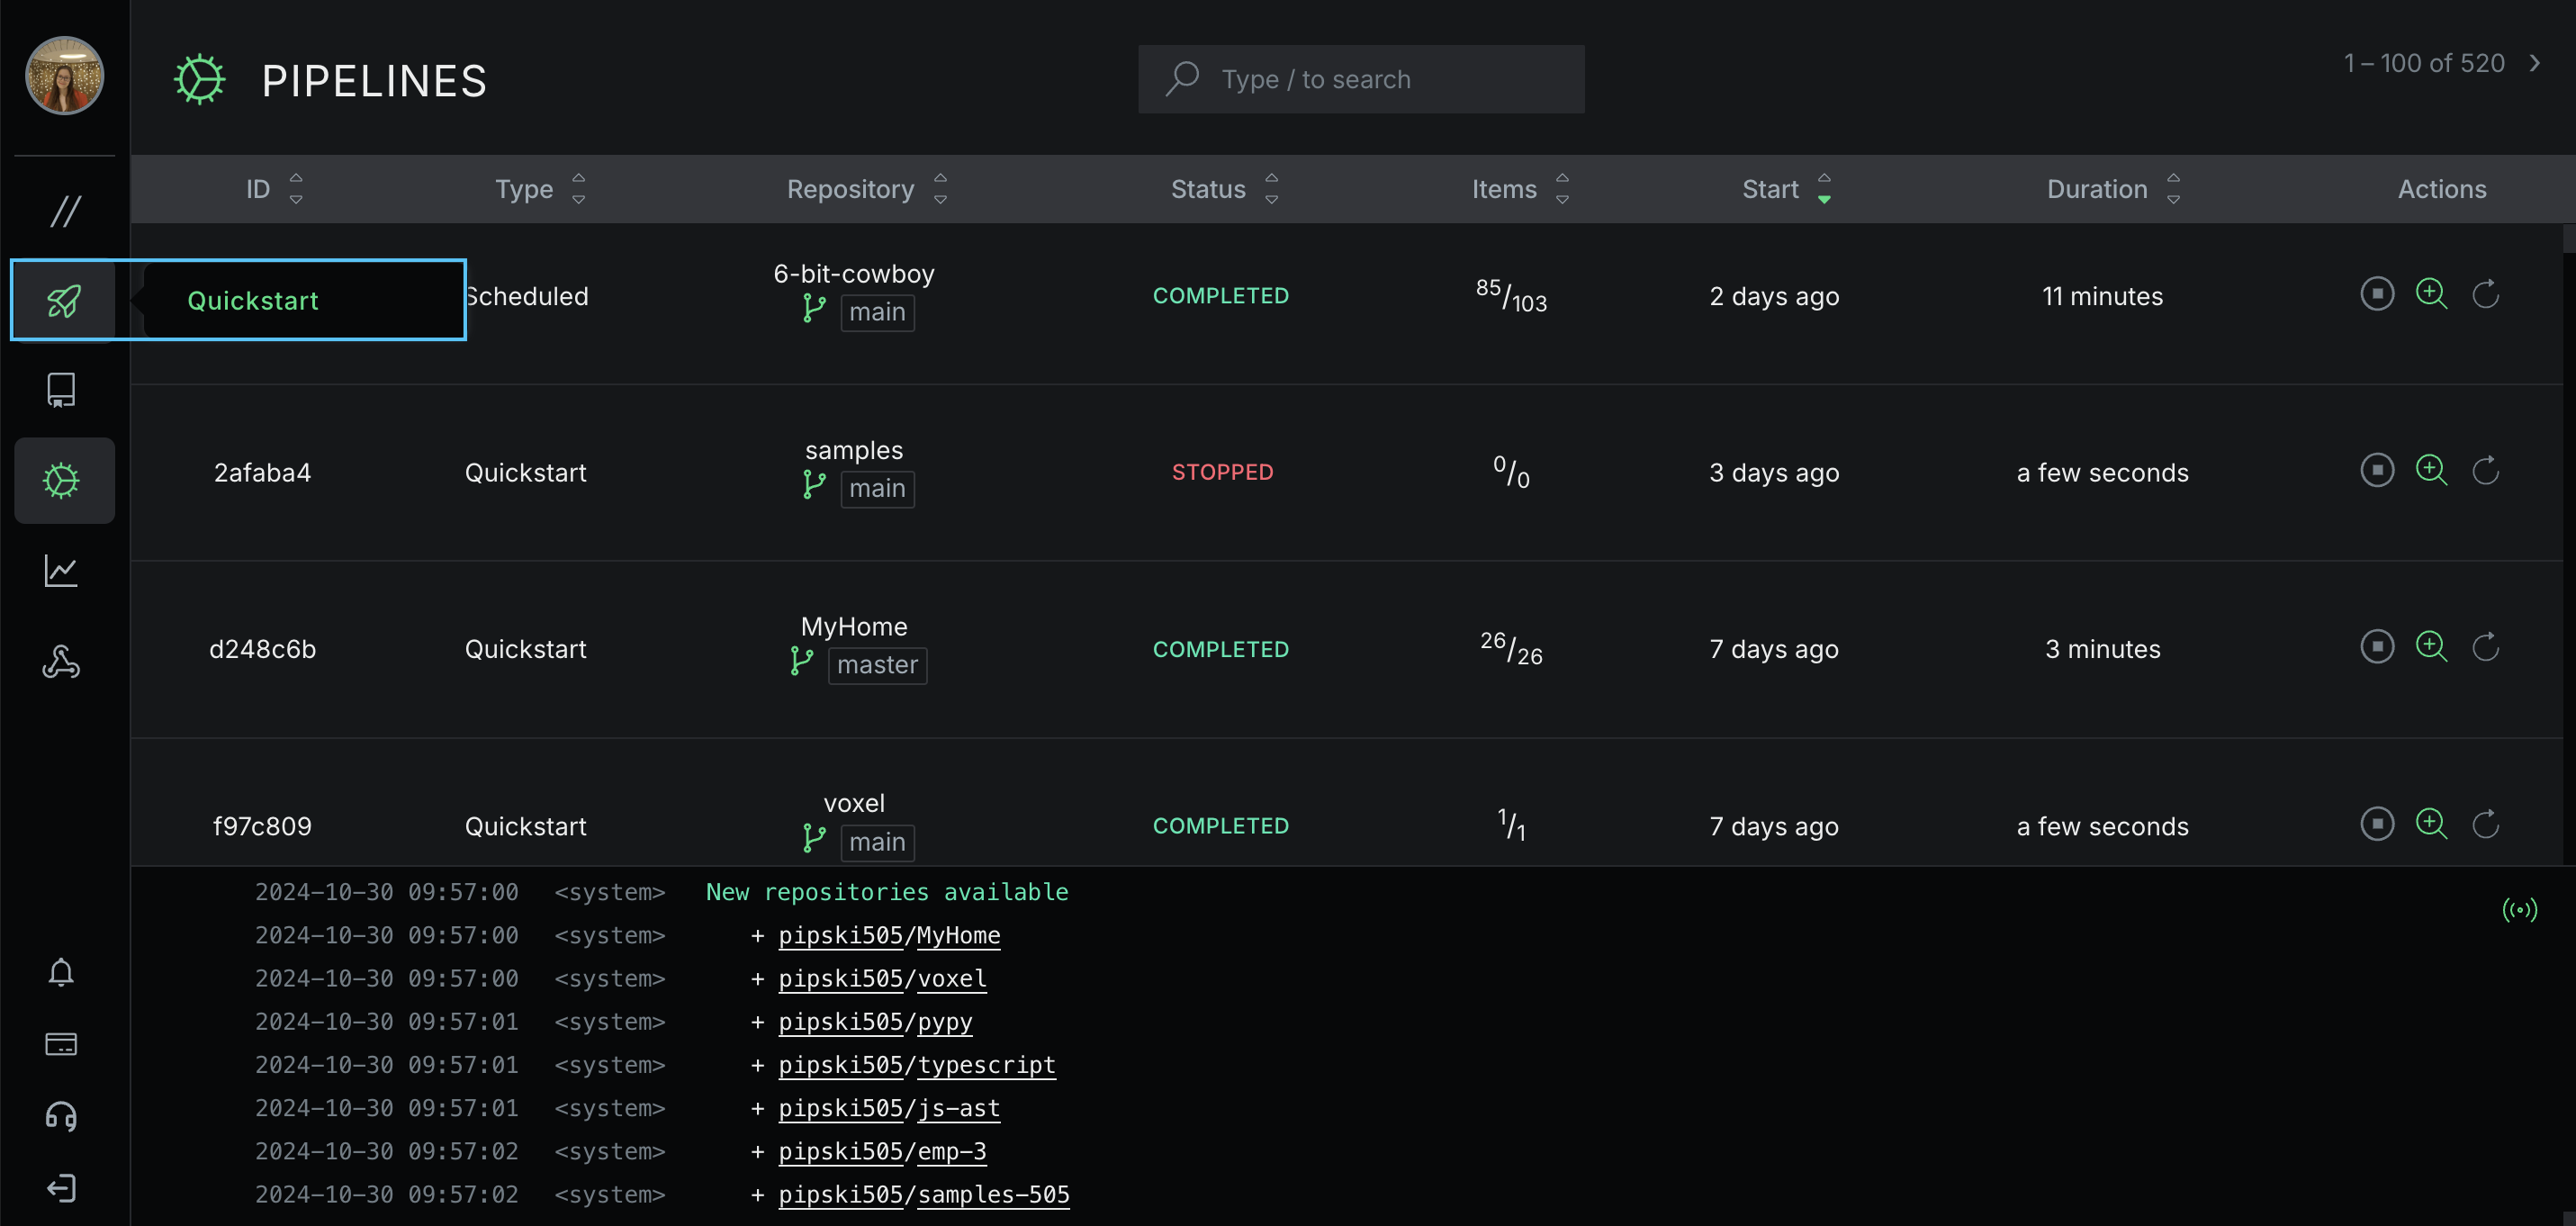Click the search input field to search
The image size is (2576, 1226).
pyautogui.click(x=1360, y=77)
